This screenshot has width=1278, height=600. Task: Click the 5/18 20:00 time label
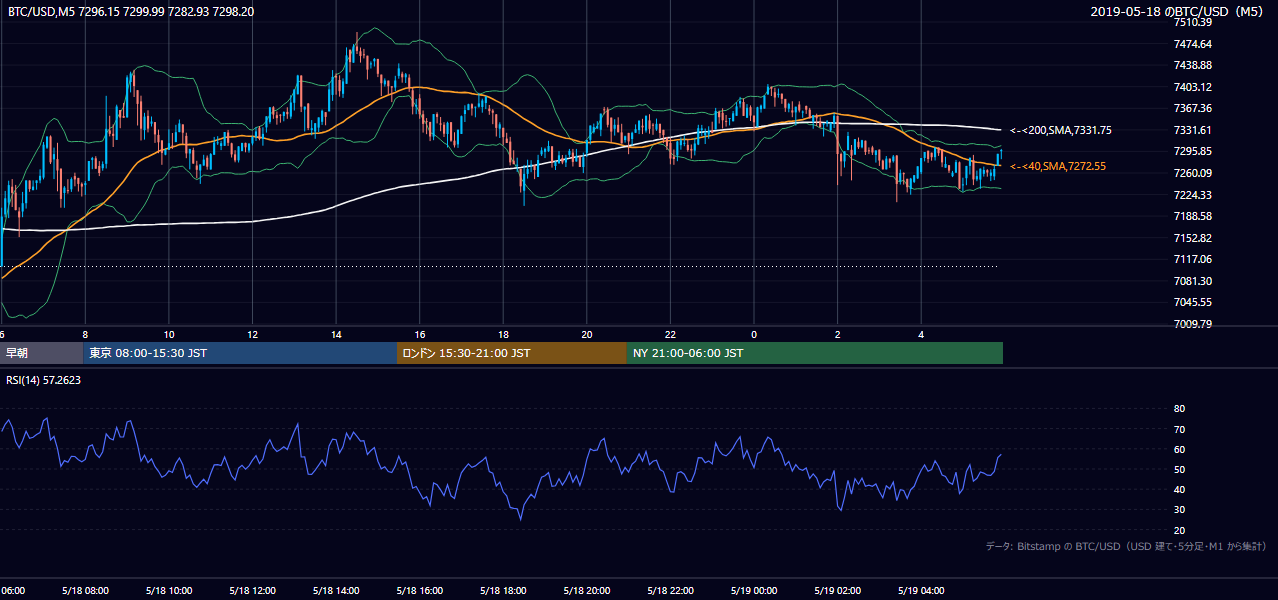pos(586,591)
